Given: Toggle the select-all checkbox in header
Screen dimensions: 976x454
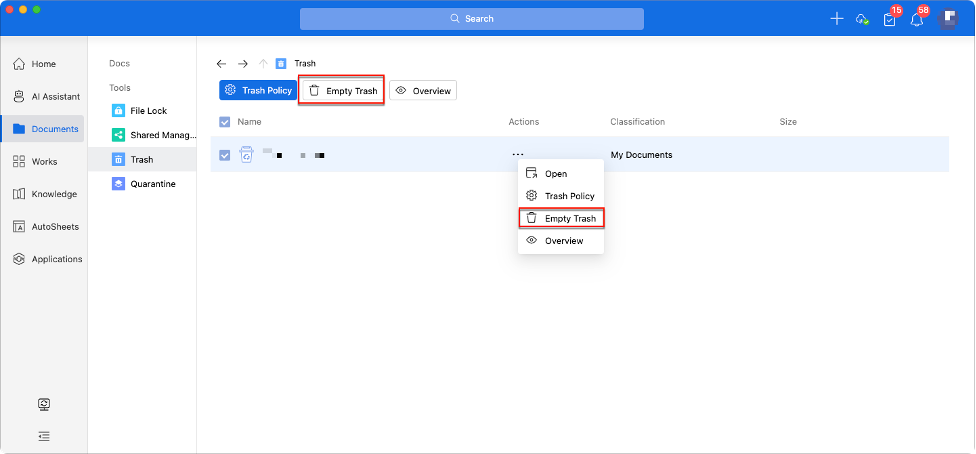Looking at the screenshot, I should [224, 122].
